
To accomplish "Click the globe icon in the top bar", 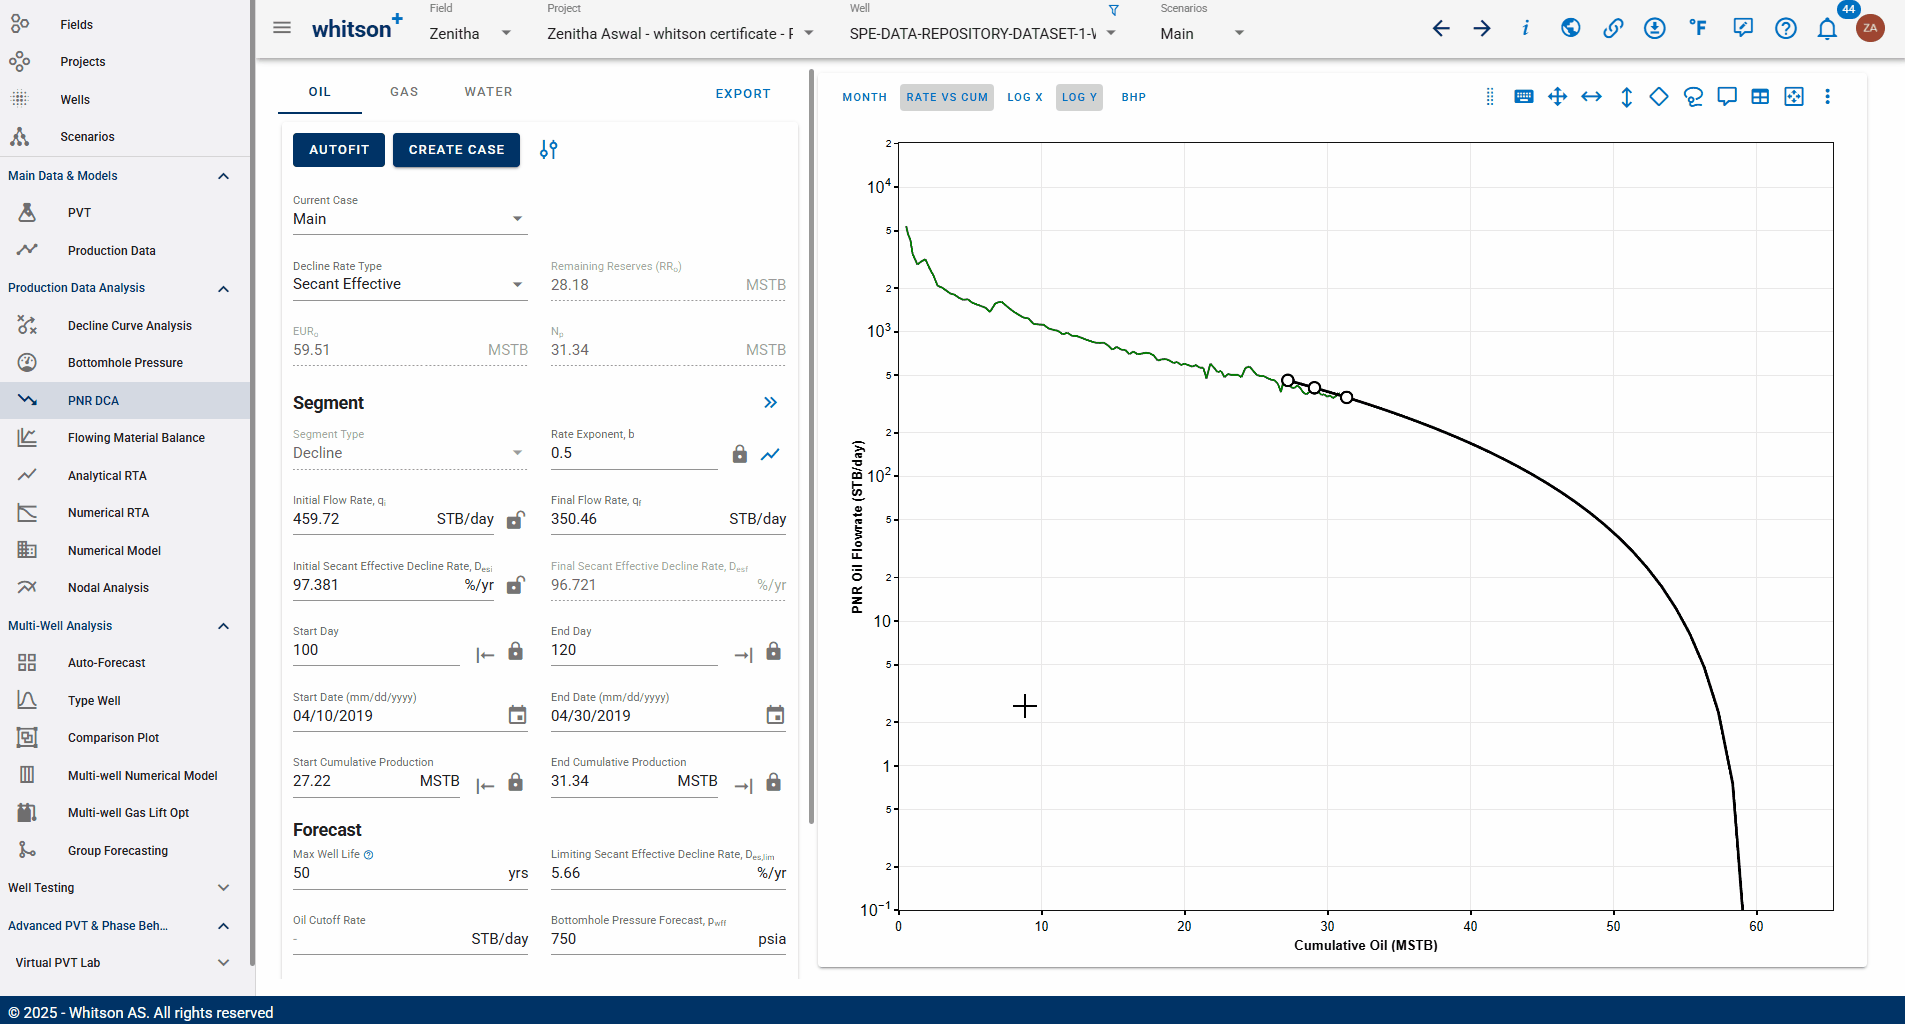I will (1571, 28).
